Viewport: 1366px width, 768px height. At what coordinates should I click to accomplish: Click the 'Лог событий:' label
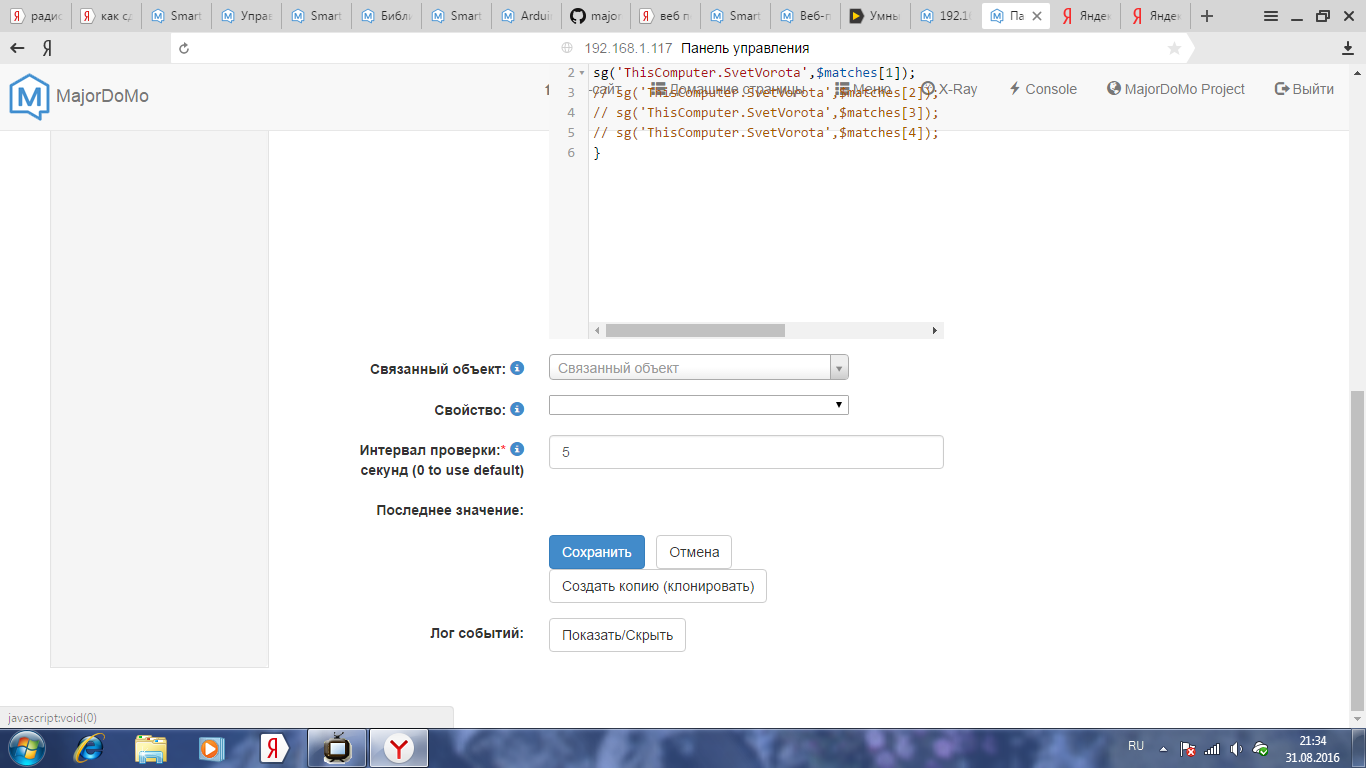coord(477,633)
